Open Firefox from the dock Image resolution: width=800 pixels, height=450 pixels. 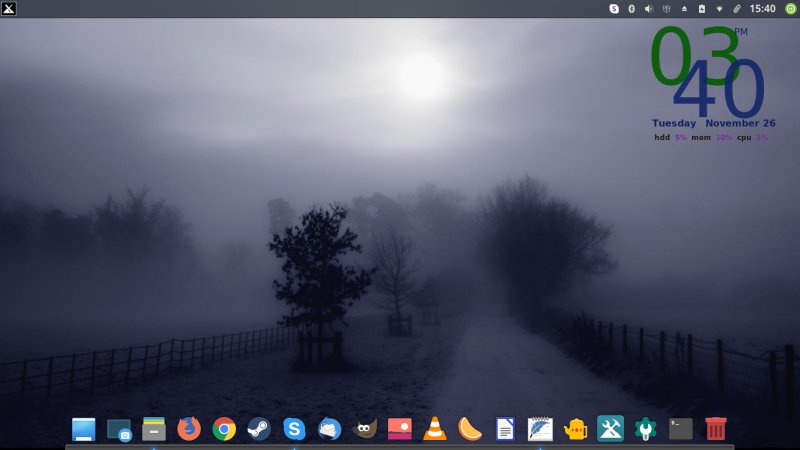188,429
